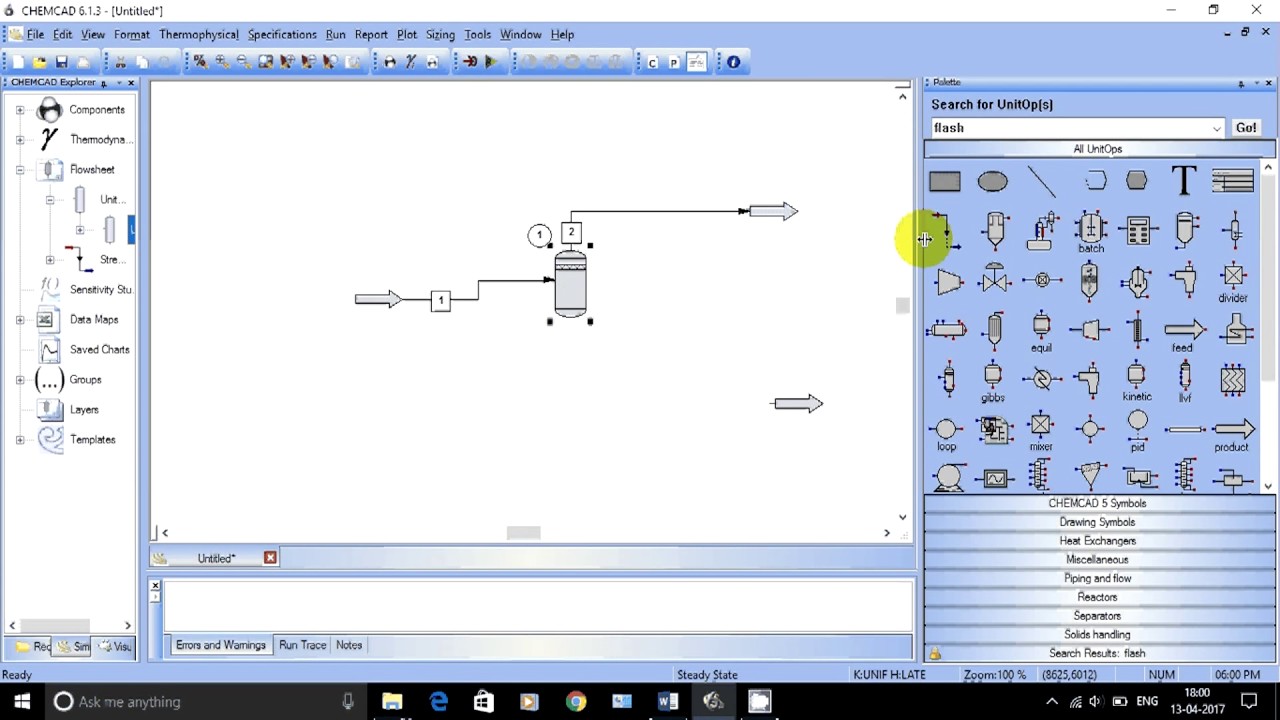Click the Go! search button
Image resolution: width=1280 pixels, height=720 pixels.
coord(1246,128)
